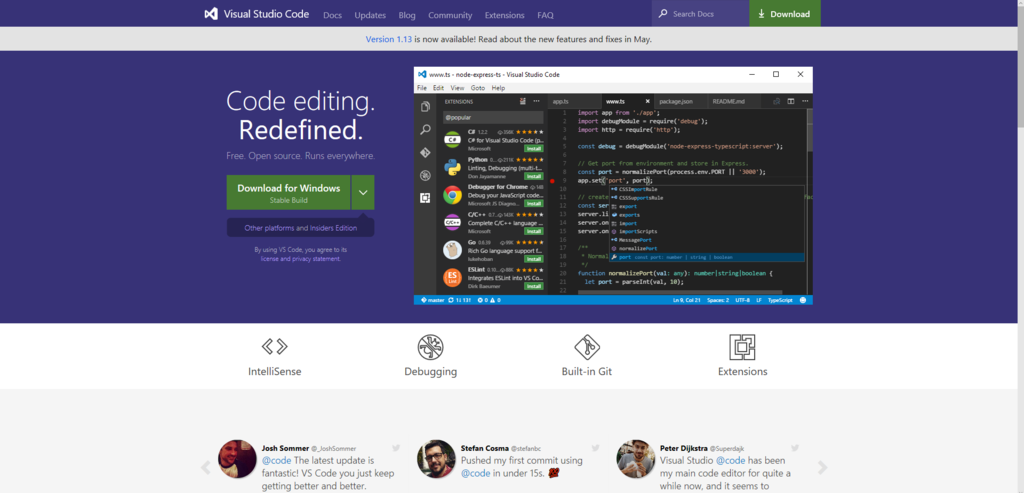Click the green Download button in header
Viewport: 1024px width, 493px height.
tap(785, 14)
